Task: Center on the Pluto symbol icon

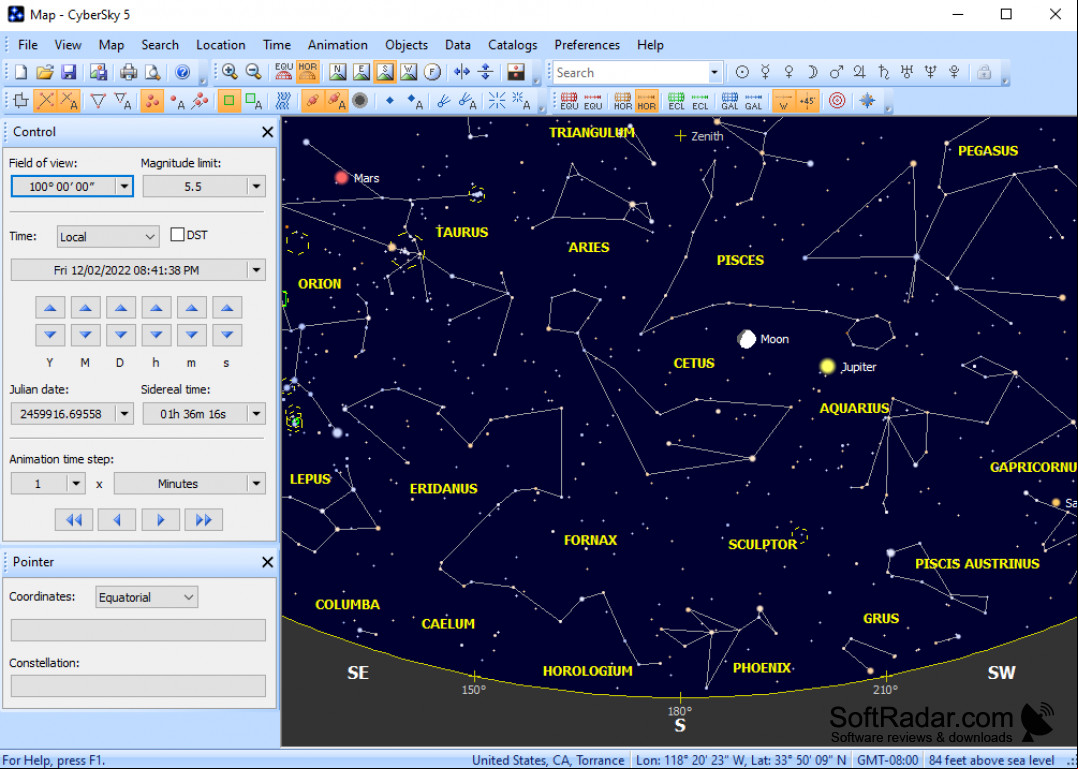Action: click(x=954, y=72)
